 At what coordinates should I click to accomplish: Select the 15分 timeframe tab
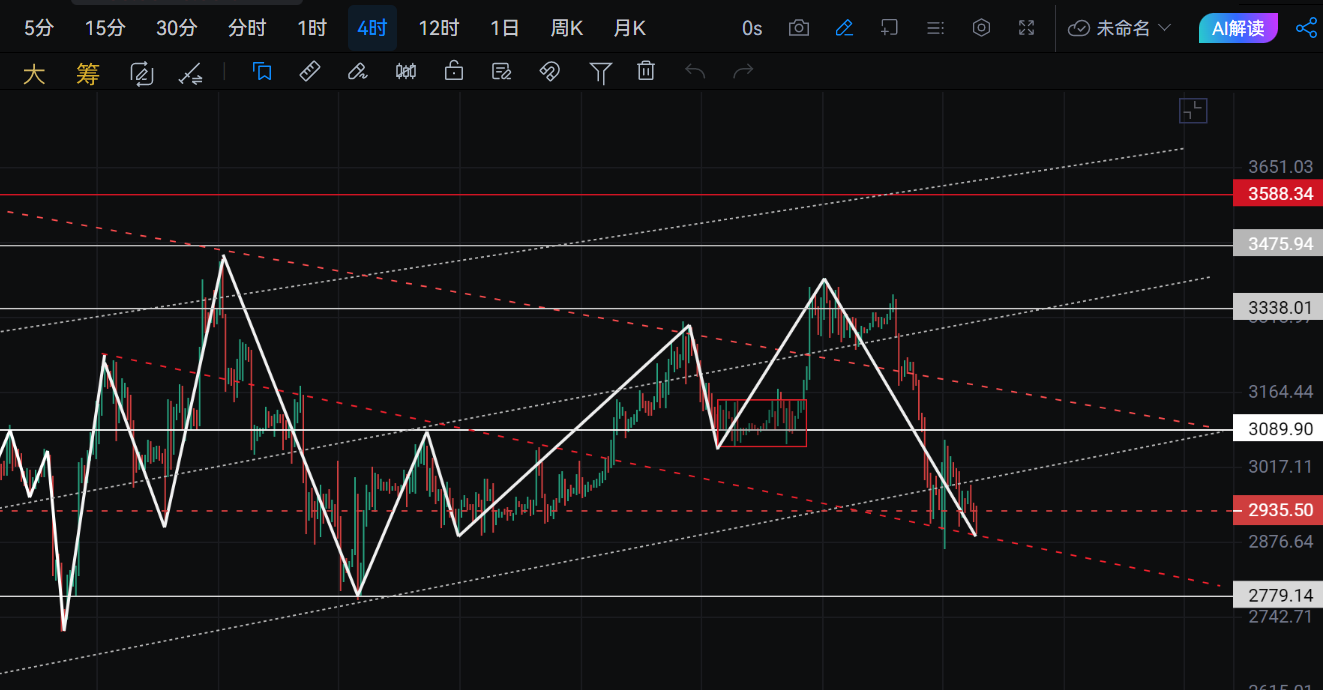[x=105, y=28]
